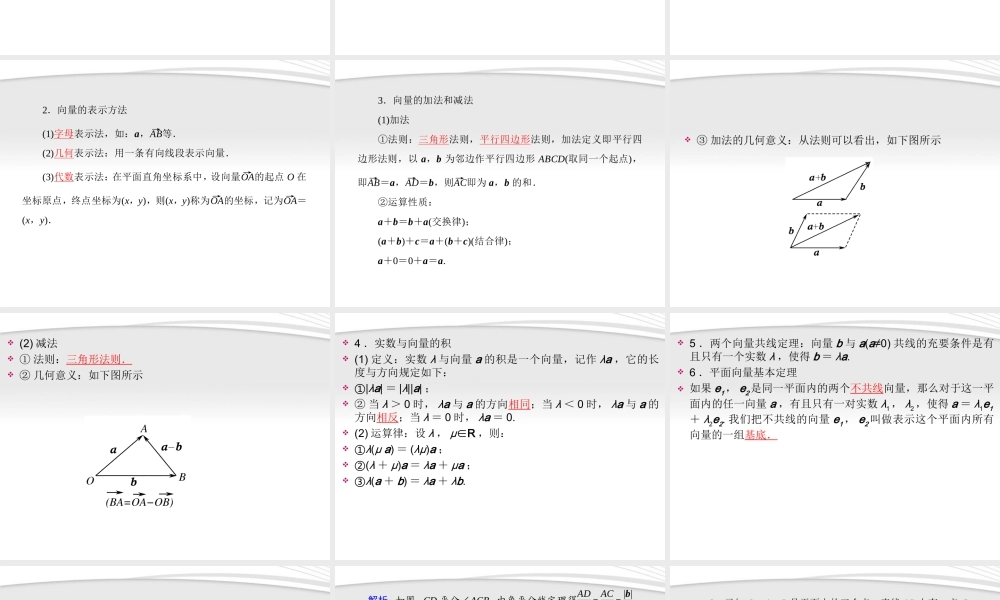
Task: Select the formula (BA=OA−OB) under the triangle
Action: pos(140,501)
